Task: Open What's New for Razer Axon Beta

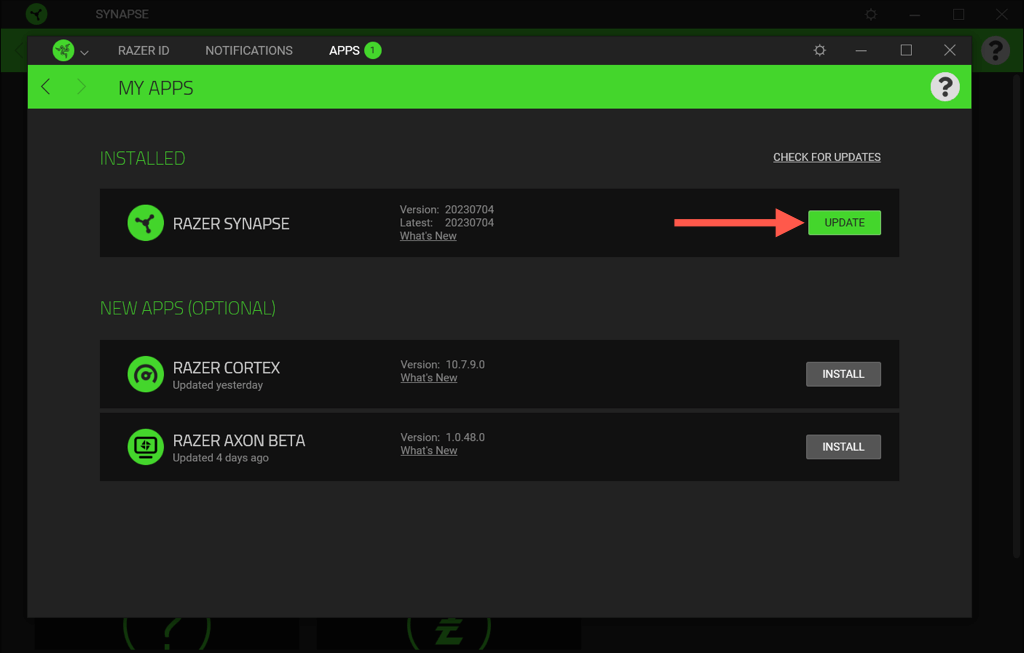Action: pos(429,451)
